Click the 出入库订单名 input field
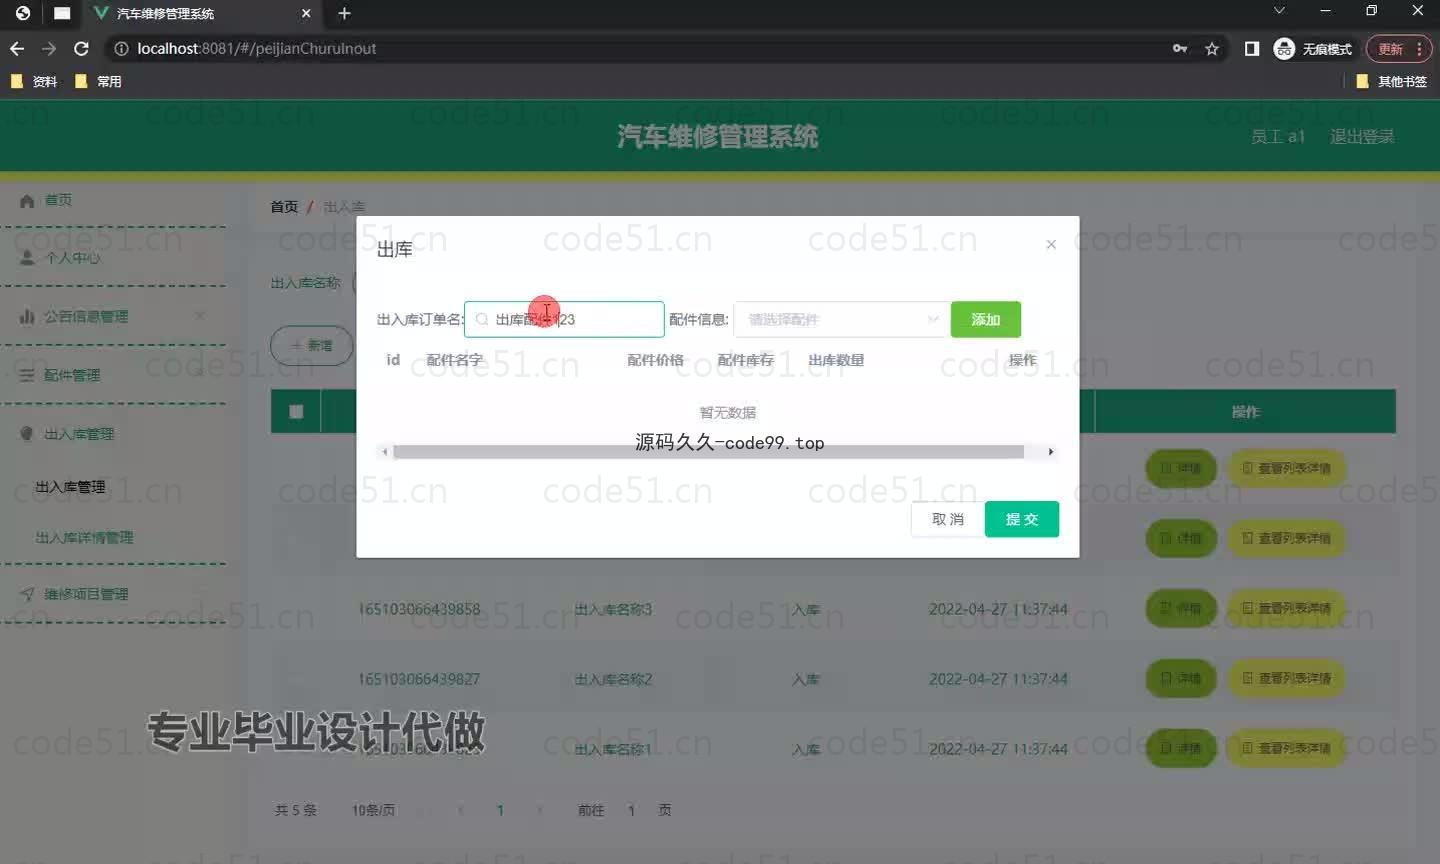The image size is (1440, 864). tap(564, 319)
